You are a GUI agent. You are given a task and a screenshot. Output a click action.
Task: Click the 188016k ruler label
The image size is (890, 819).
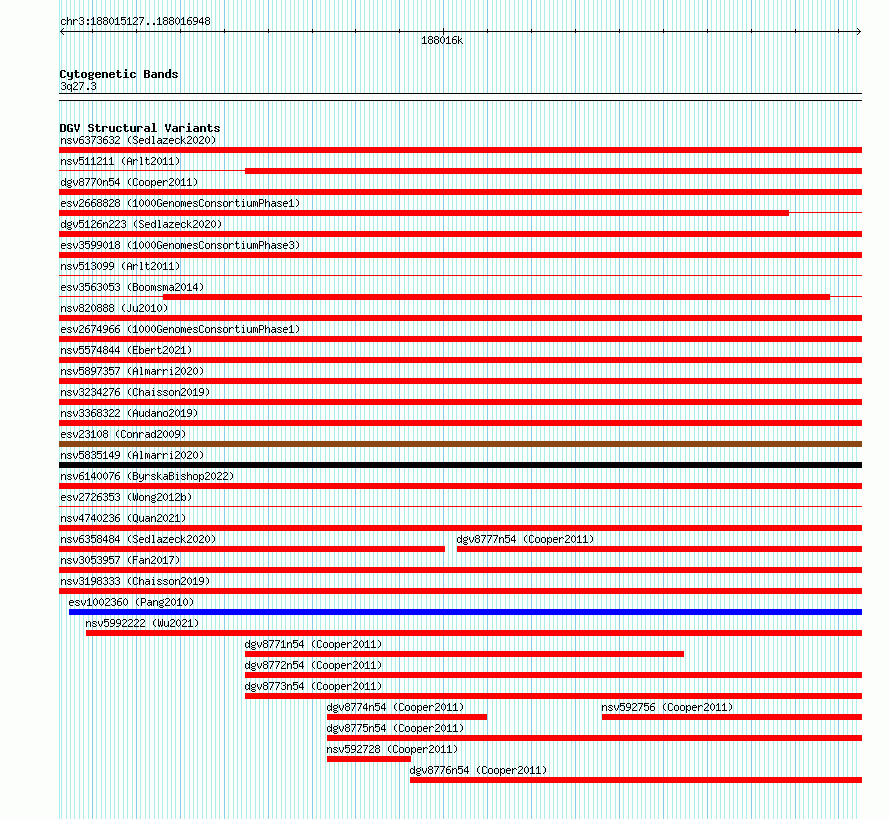tap(442, 40)
